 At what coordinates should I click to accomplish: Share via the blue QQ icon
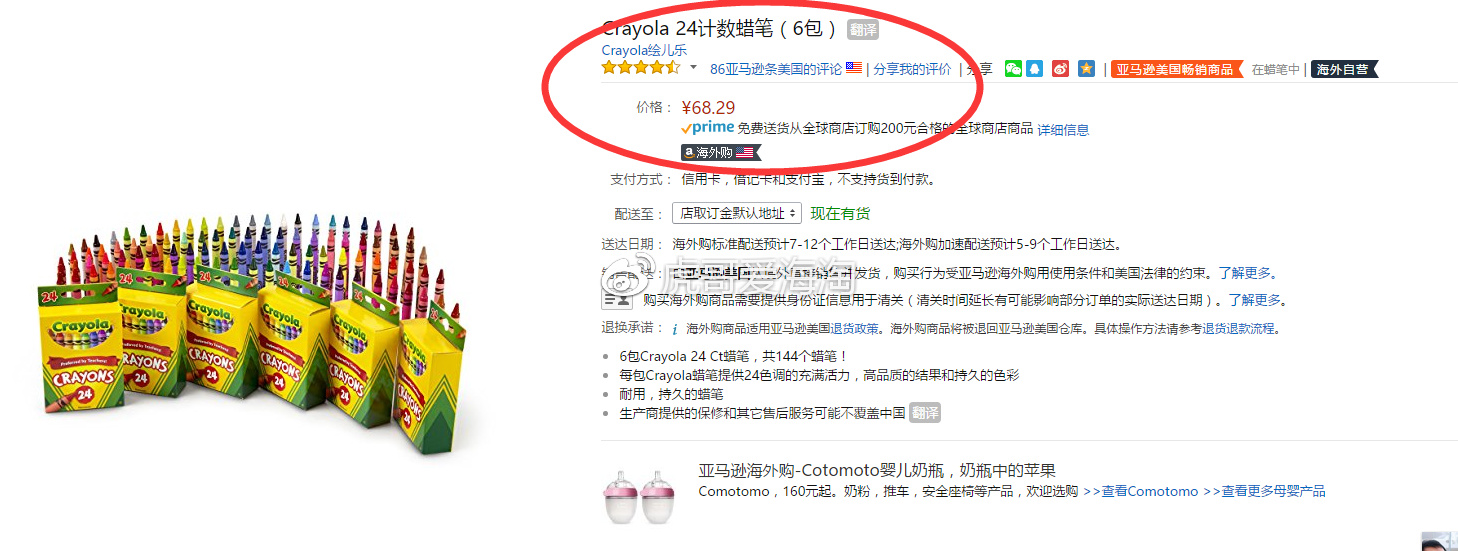[x=1035, y=68]
